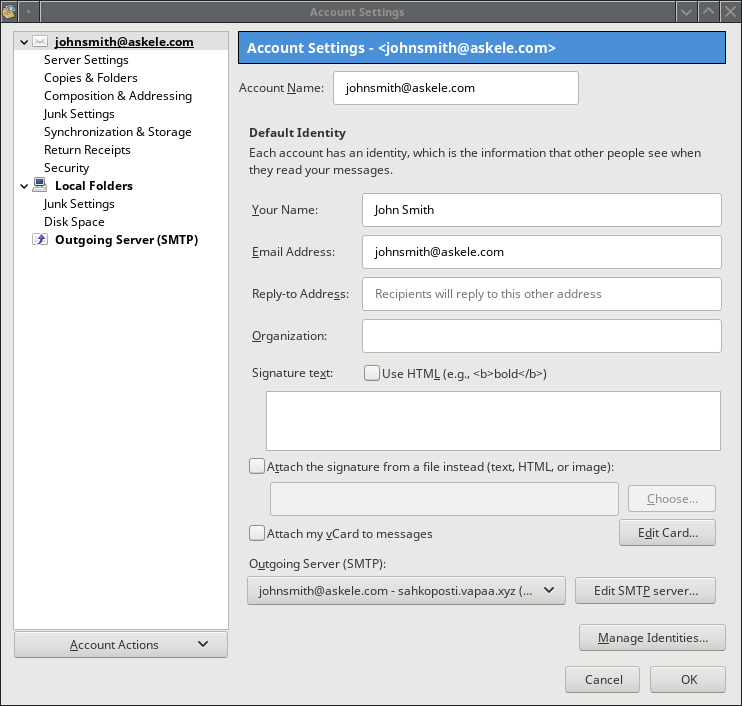742x706 pixels.
Task: Click the Outgoing Server SMTP icon
Action: click(40, 240)
